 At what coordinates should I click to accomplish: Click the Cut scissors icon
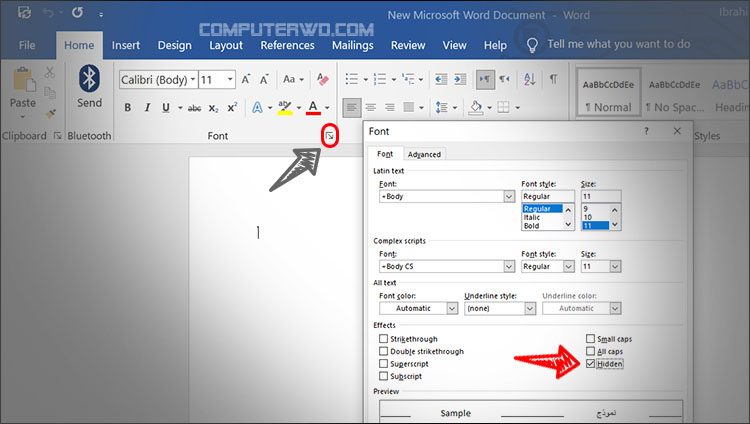tap(50, 73)
